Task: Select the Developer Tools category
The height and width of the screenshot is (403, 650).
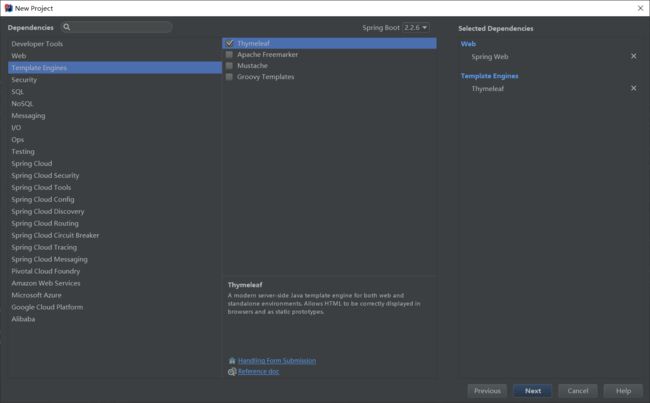Action: tap(37, 44)
